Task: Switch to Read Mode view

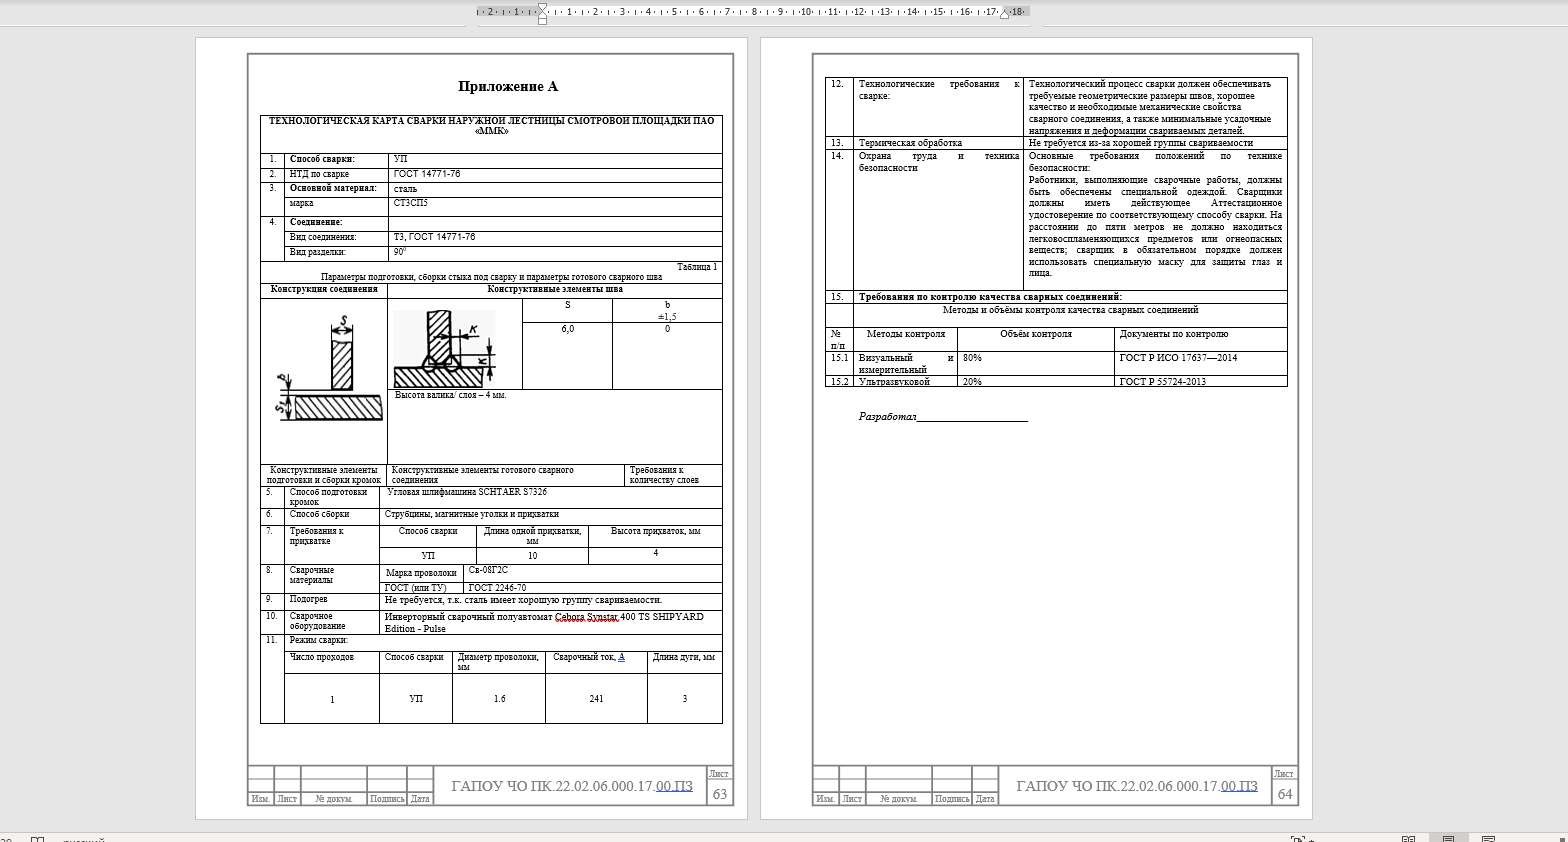Action: [x=1408, y=839]
